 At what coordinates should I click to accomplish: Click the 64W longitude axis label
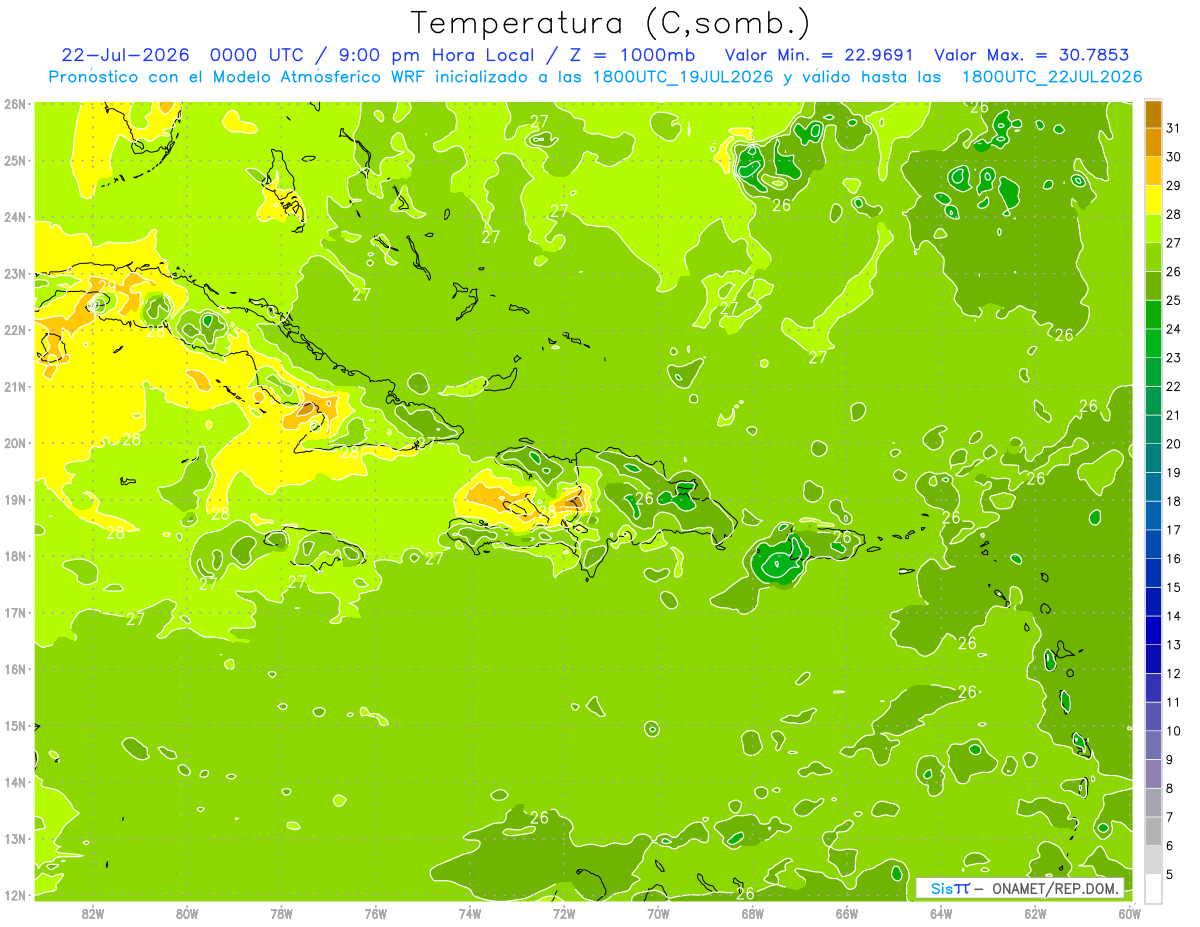point(941,913)
